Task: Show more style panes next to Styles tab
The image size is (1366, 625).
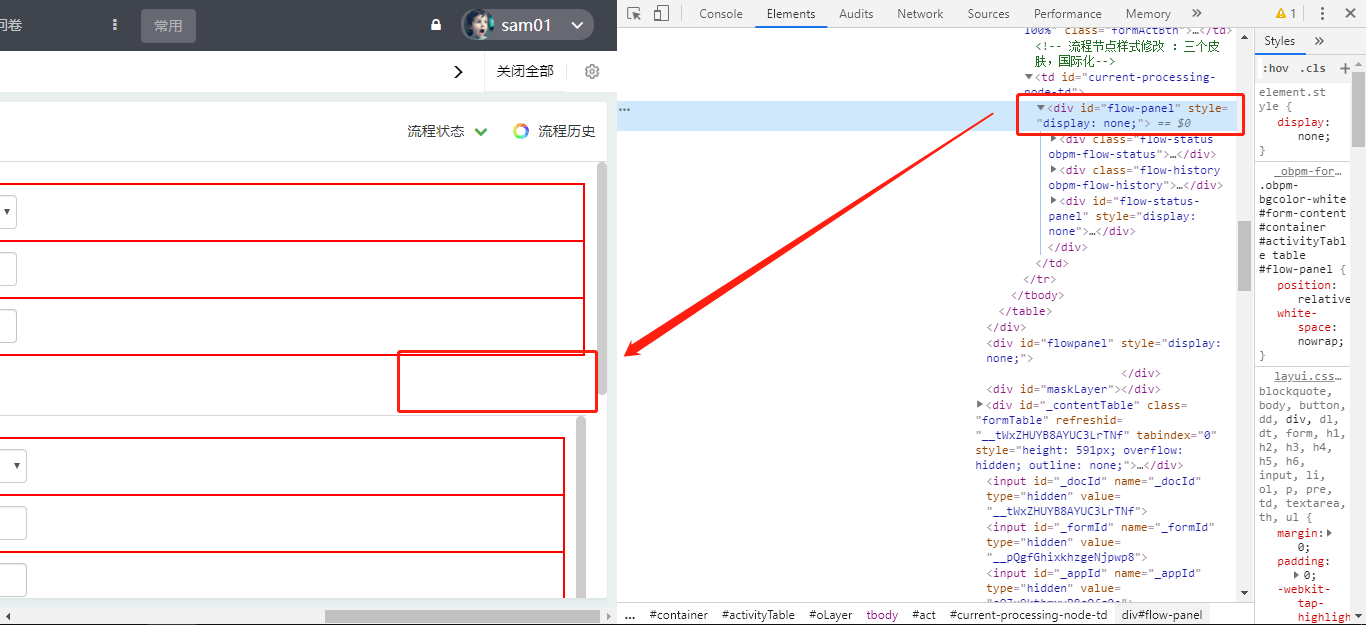Action: click(x=1319, y=41)
